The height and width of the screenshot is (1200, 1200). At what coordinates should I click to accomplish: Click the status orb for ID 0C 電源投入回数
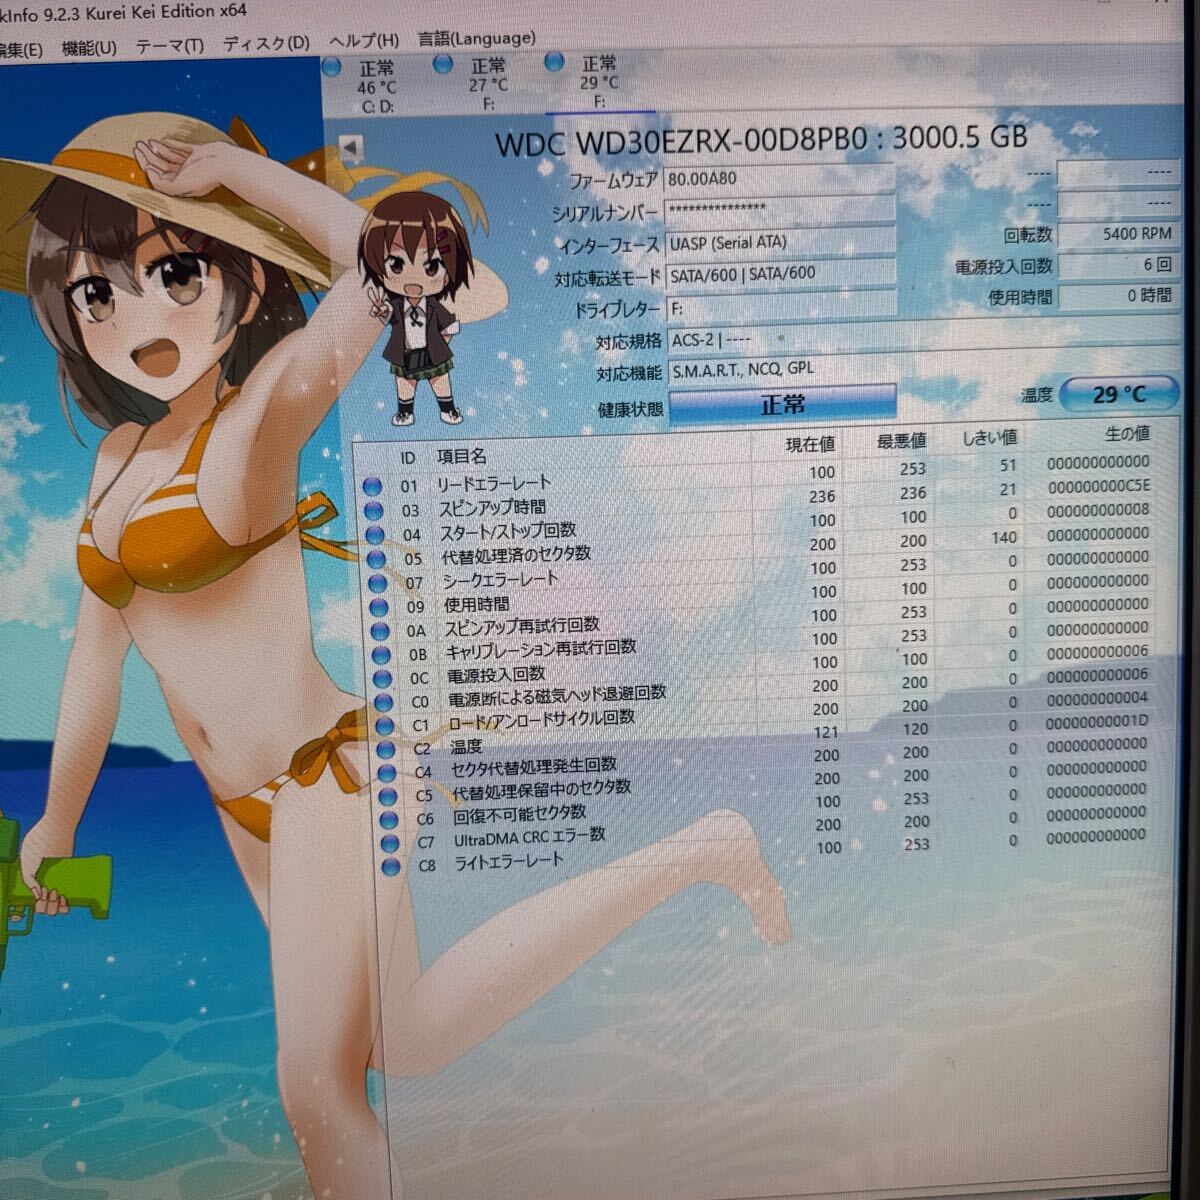(382, 679)
